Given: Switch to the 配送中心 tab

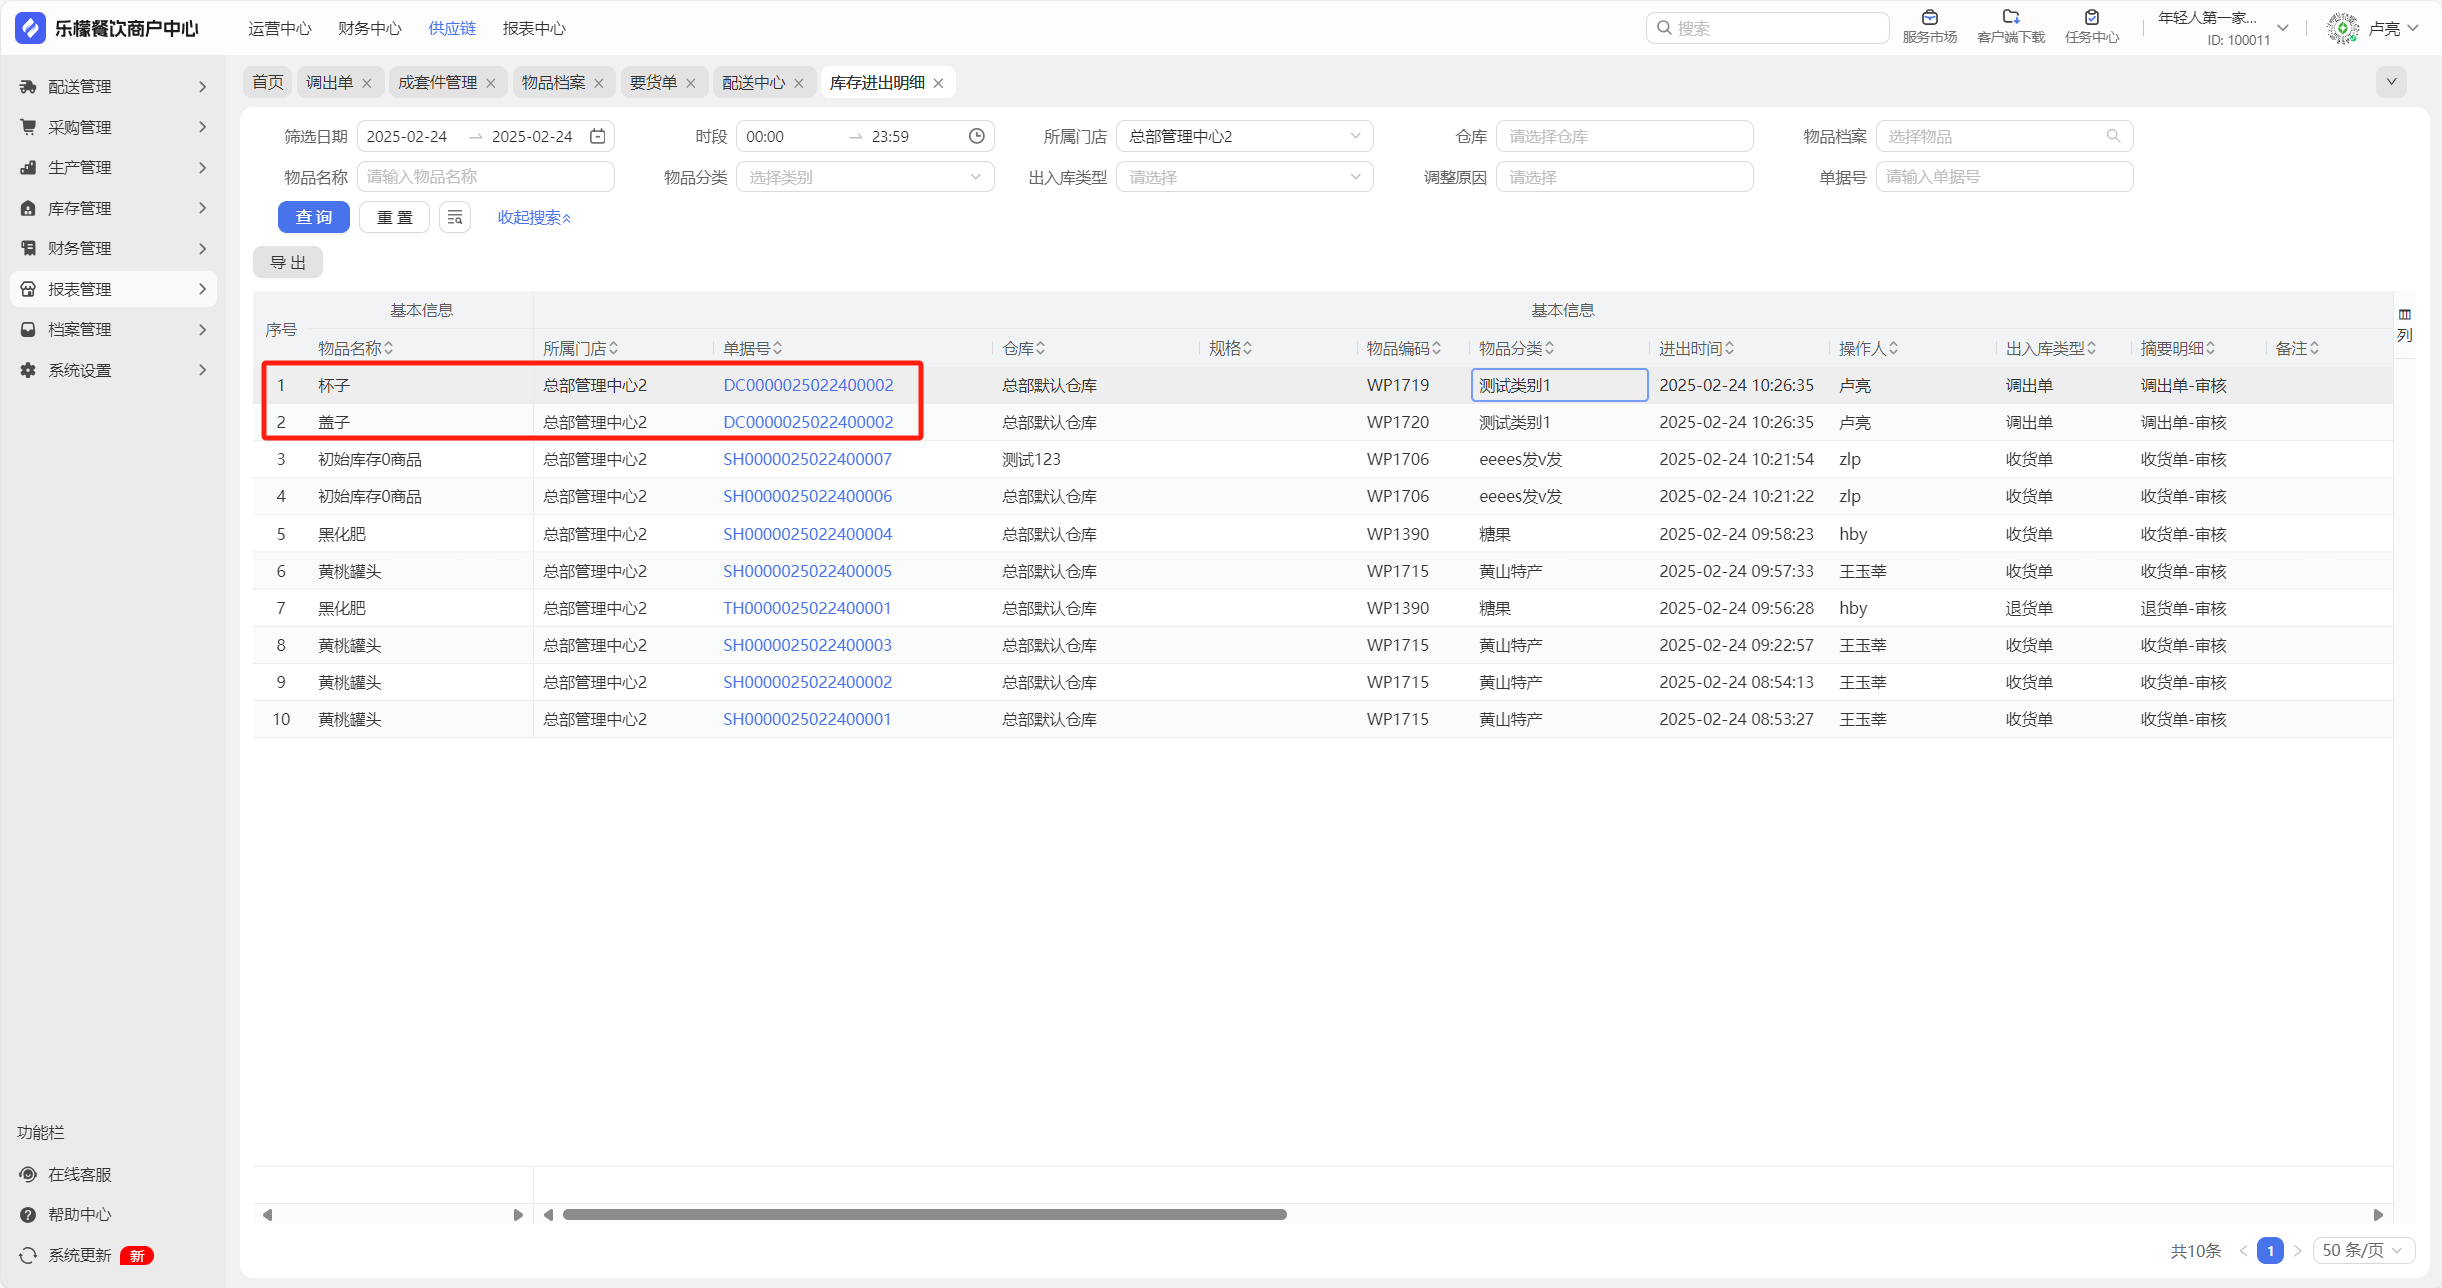Looking at the screenshot, I should coord(753,82).
